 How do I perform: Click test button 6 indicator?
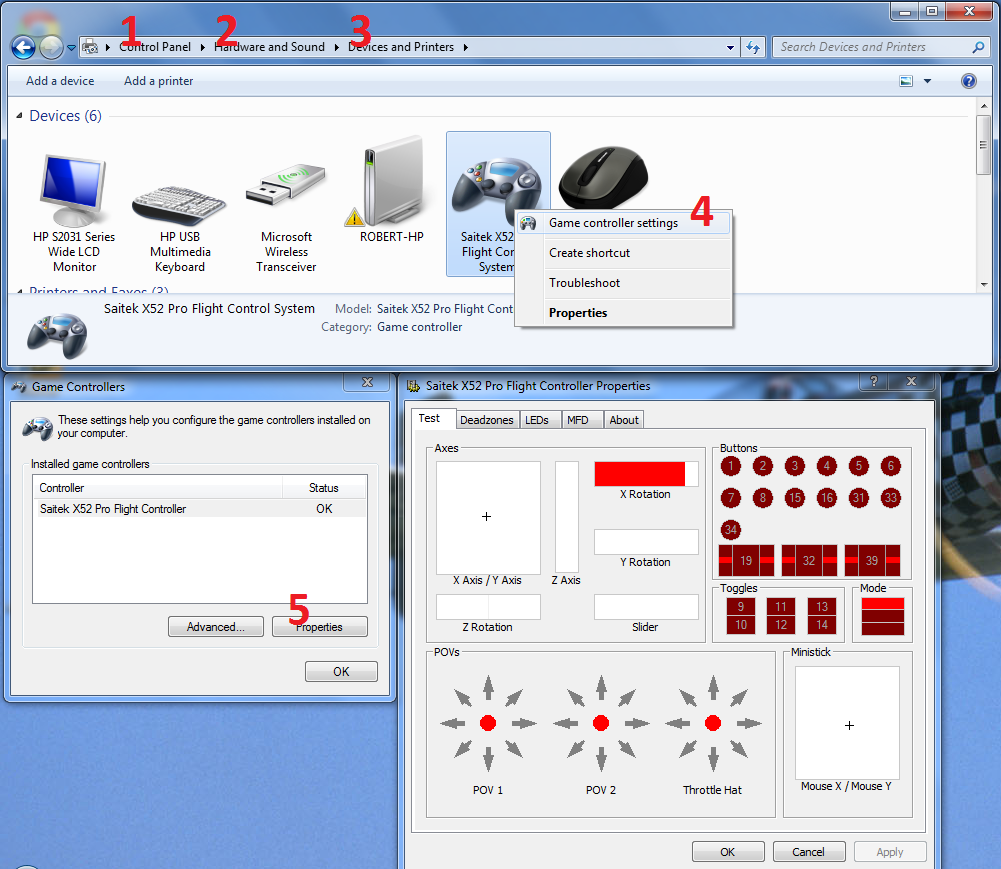[891, 466]
